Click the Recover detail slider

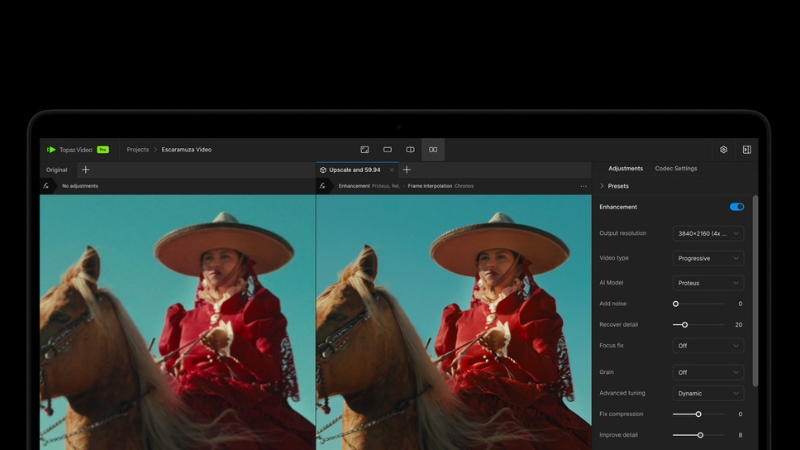[699, 325]
